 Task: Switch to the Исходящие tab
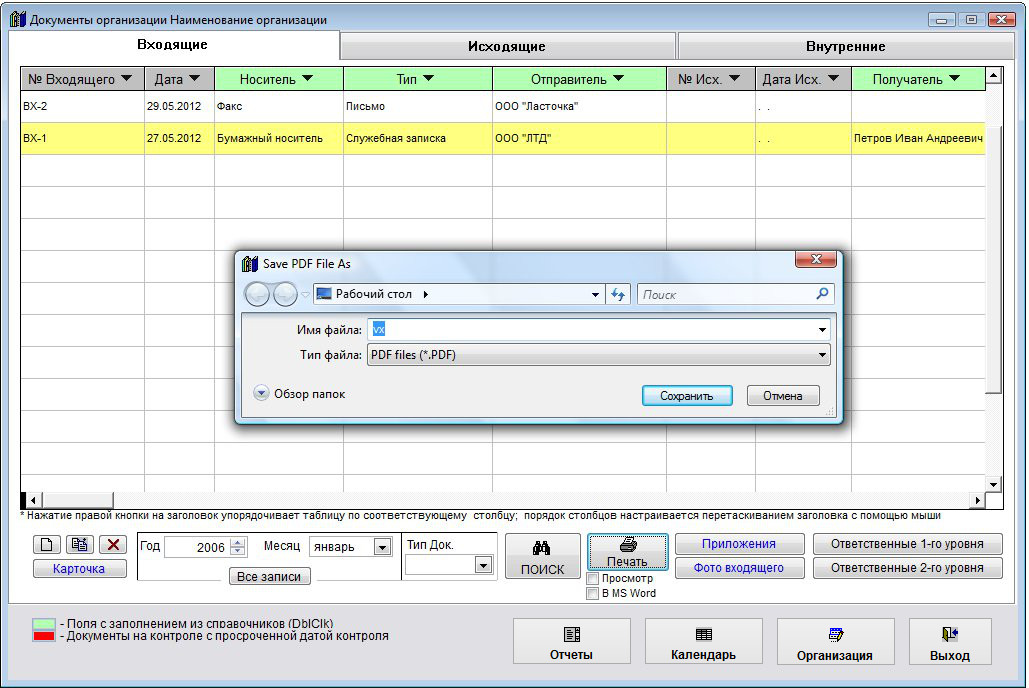507,46
